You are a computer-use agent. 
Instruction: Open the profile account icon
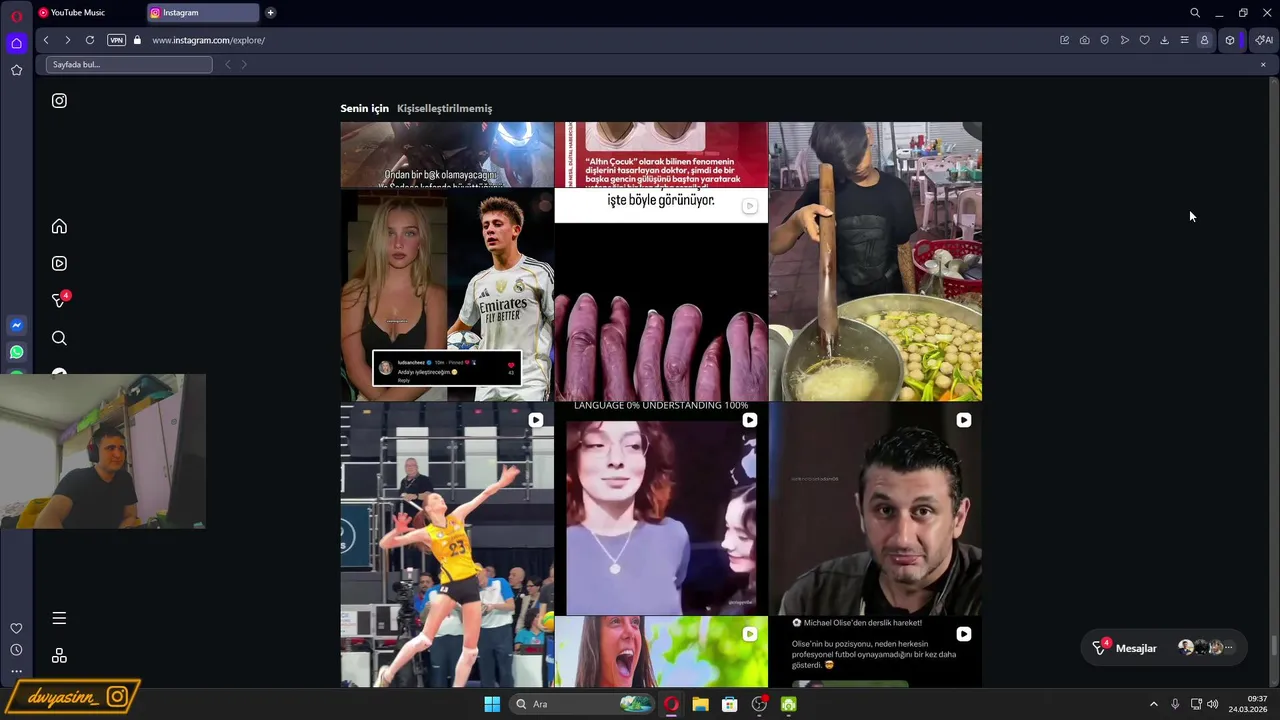click(x=1204, y=40)
